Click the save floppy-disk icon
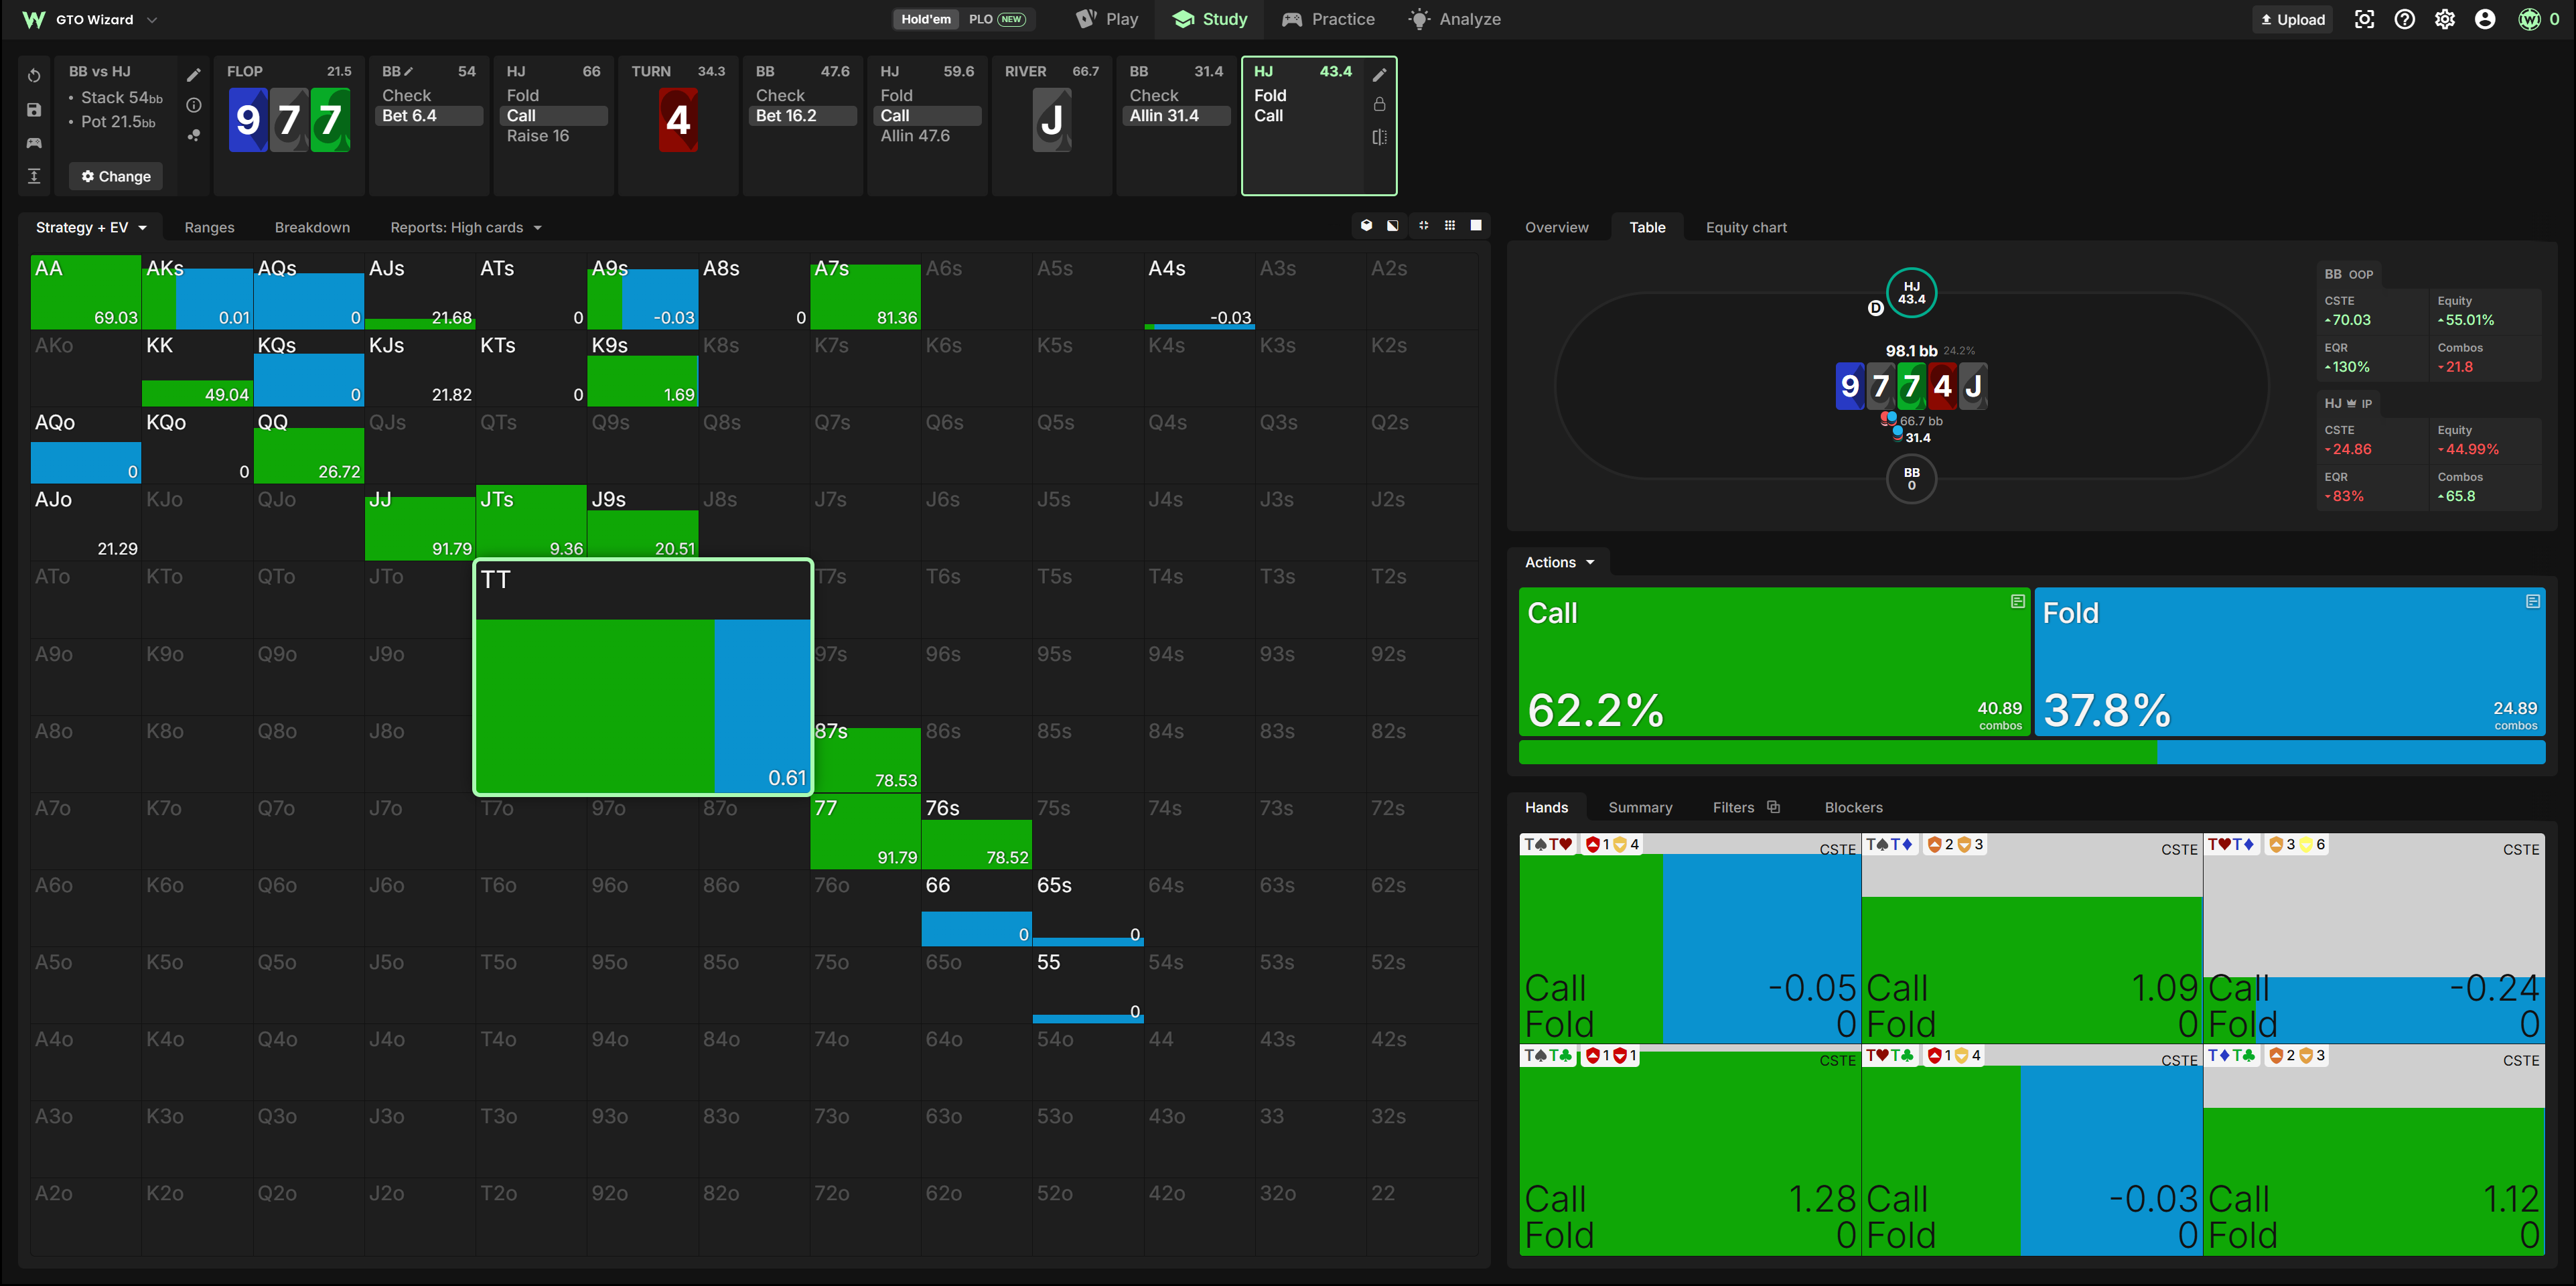Viewport: 2576px width, 1286px height. click(x=34, y=110)
